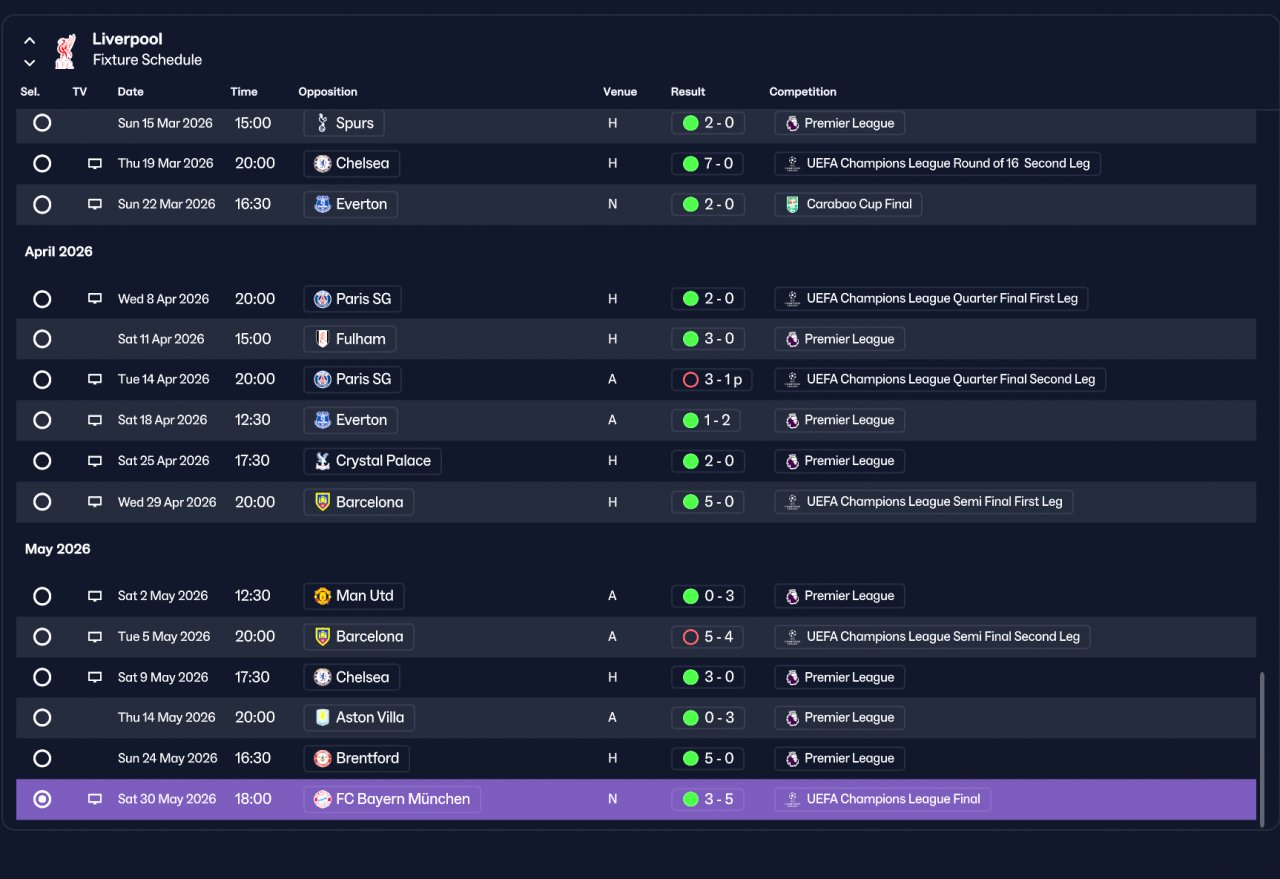Open the Brentford opposition team button

356,758
